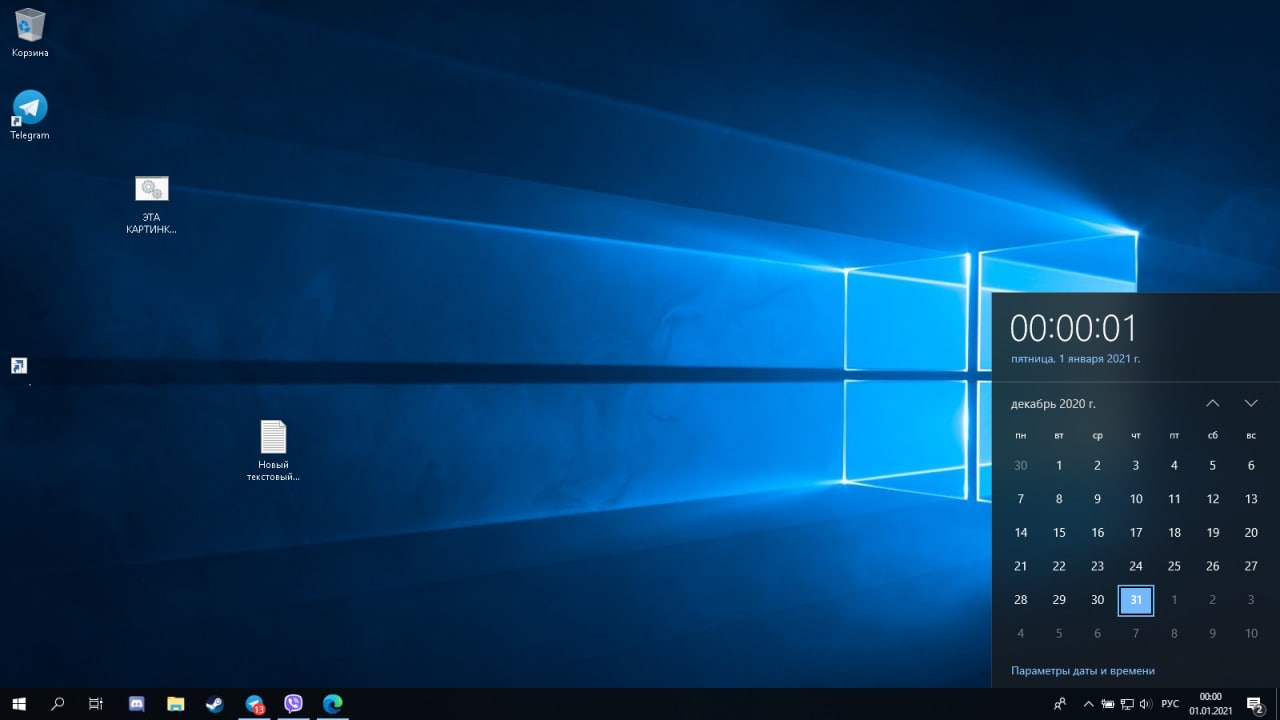The width and height of the screenshot is (1280, 720).
Task: Select the unnamed shortcut icon on desktop
Action: click(x=19, y=367)
